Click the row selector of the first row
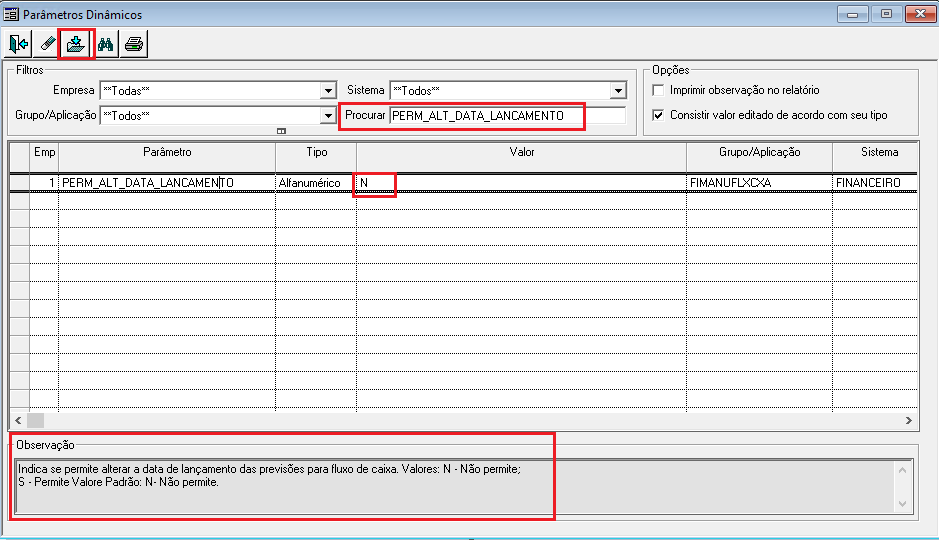 point(20,183)
